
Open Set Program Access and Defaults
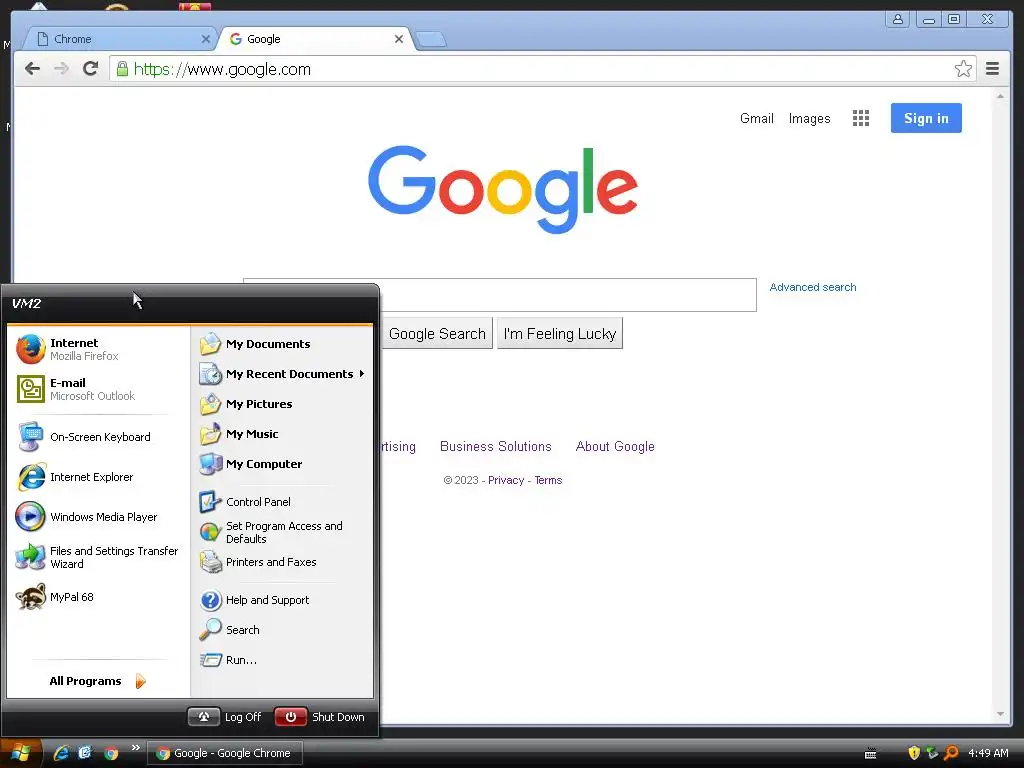tap(283, 532)
